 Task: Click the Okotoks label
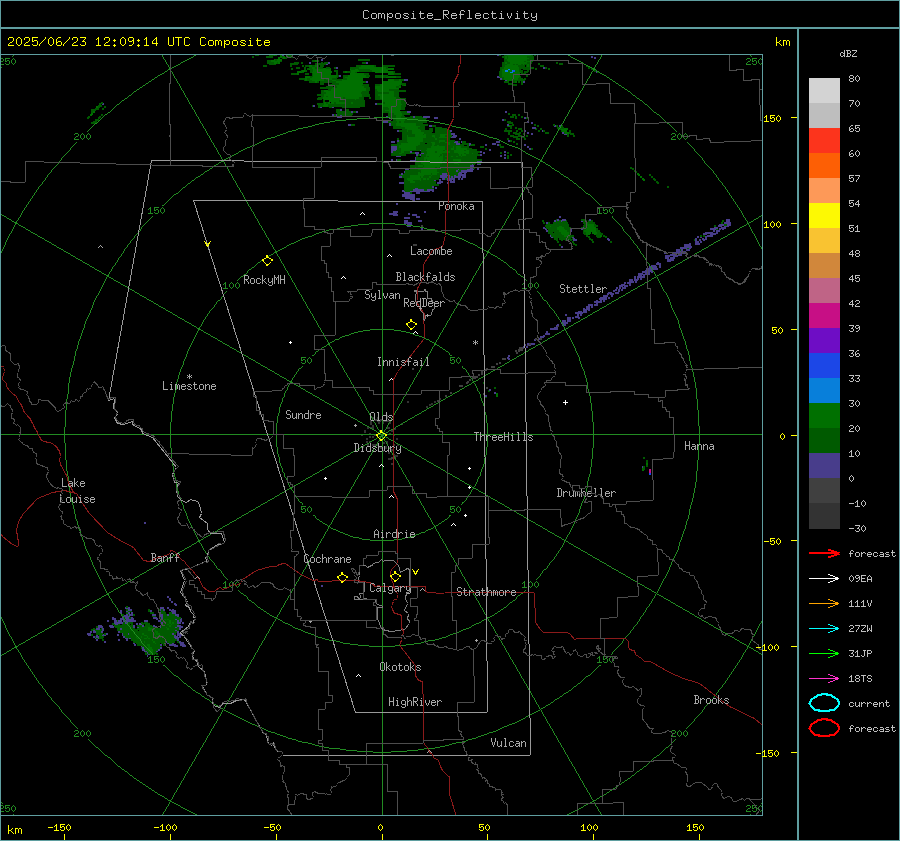pos(400,667)
